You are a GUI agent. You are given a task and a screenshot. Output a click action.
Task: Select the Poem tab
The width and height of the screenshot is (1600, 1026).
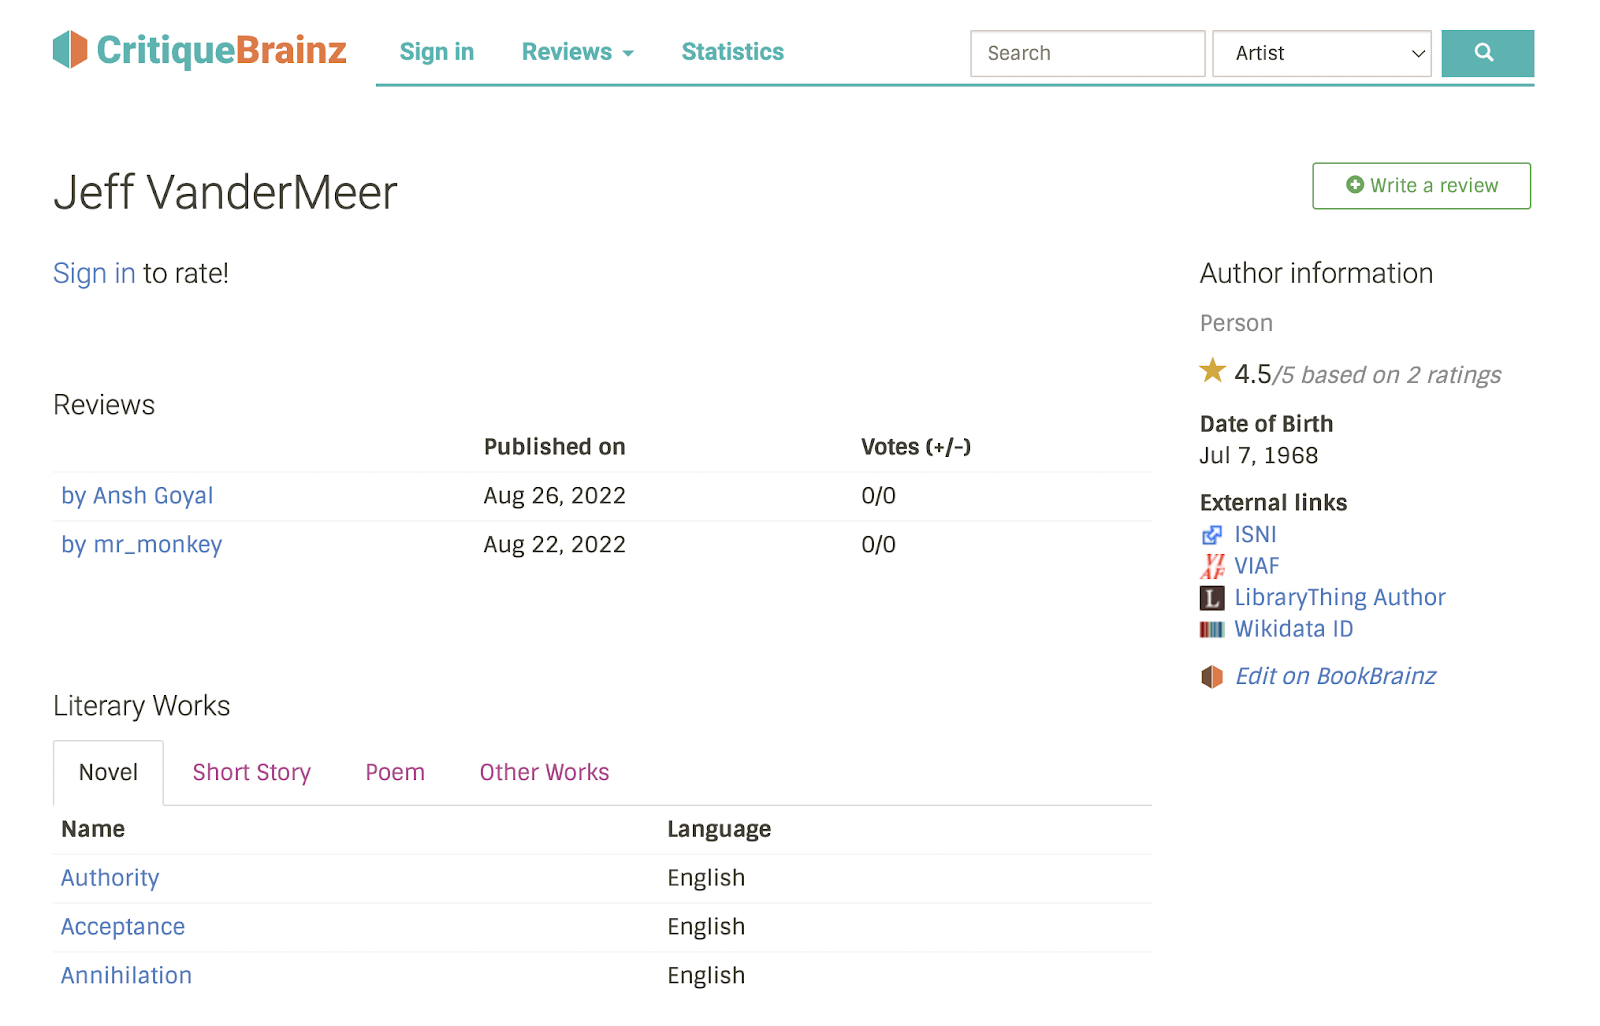point(395,772)
